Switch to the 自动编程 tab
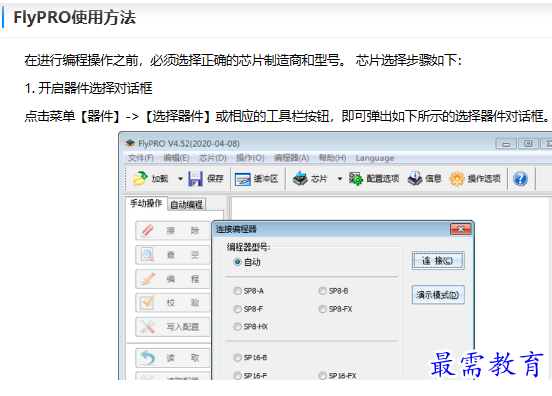Image resolution: width=552 pixels, height=396 pixels. 186,205
